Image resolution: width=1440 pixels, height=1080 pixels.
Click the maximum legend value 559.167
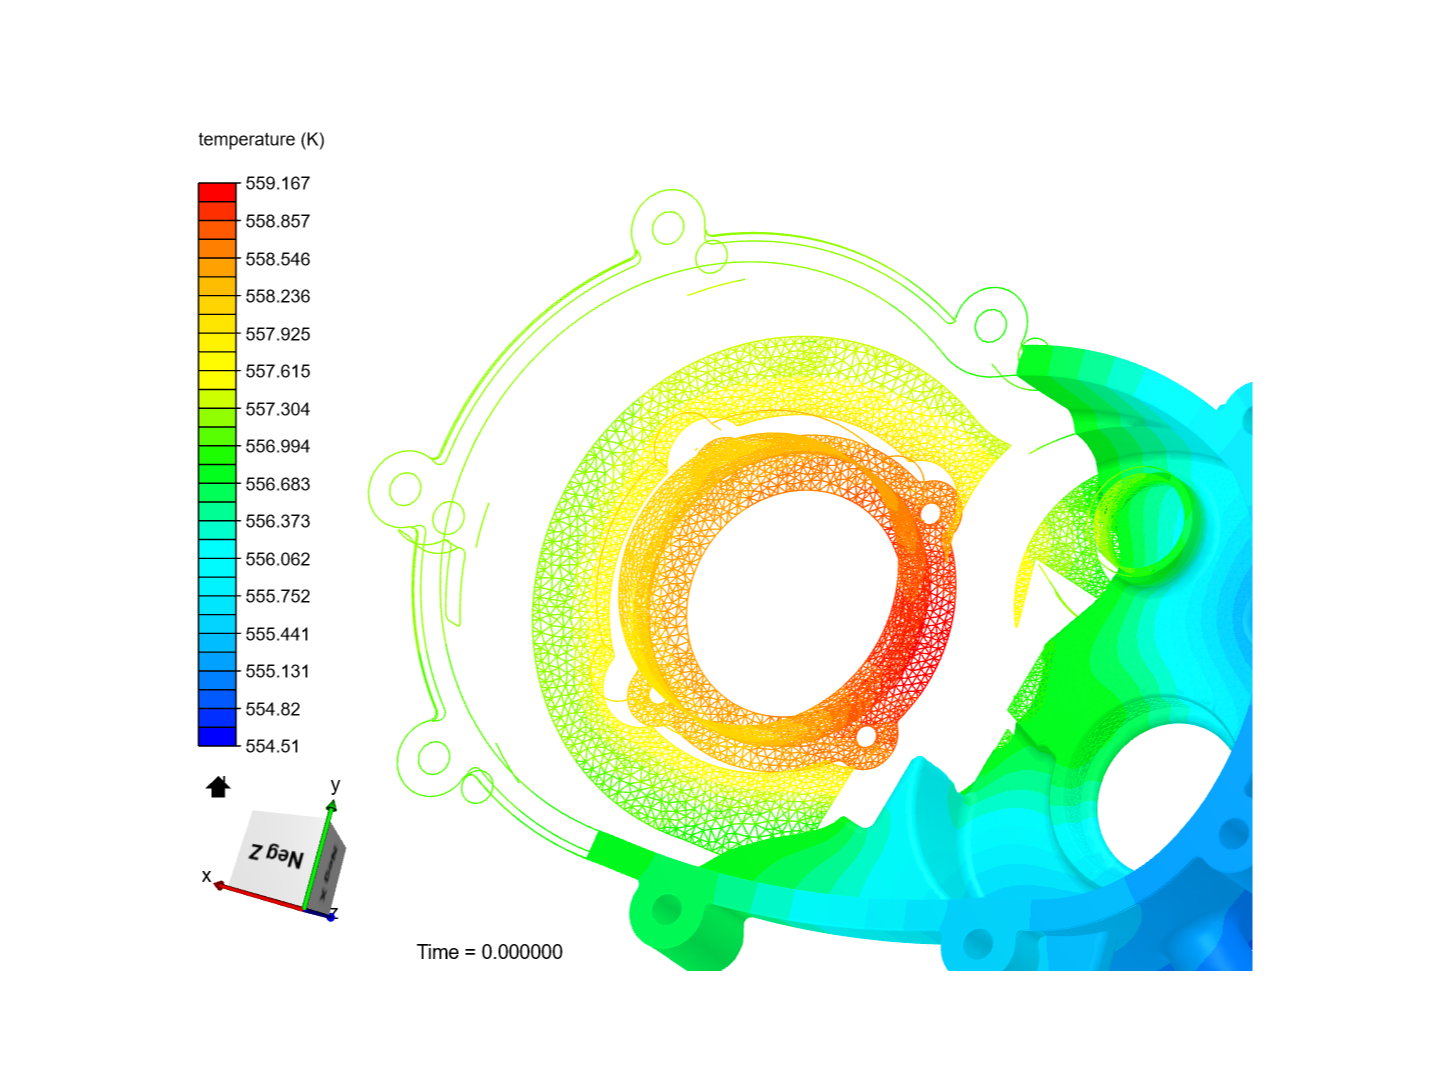(x=278, y=183)
